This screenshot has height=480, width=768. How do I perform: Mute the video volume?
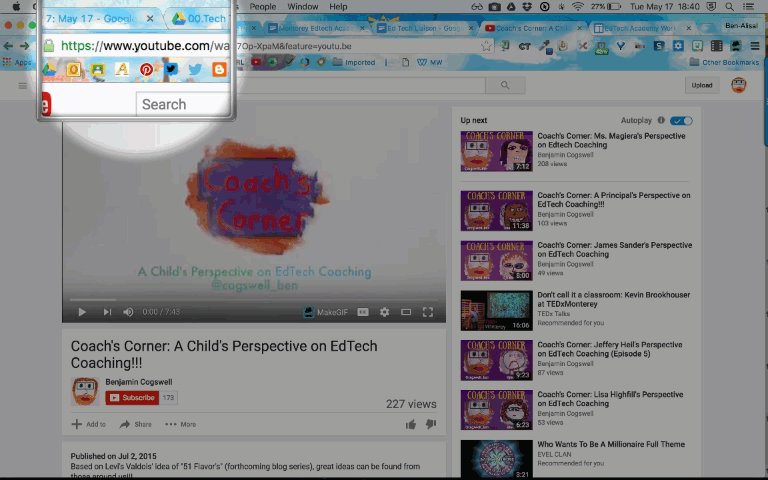coord(128,312)
